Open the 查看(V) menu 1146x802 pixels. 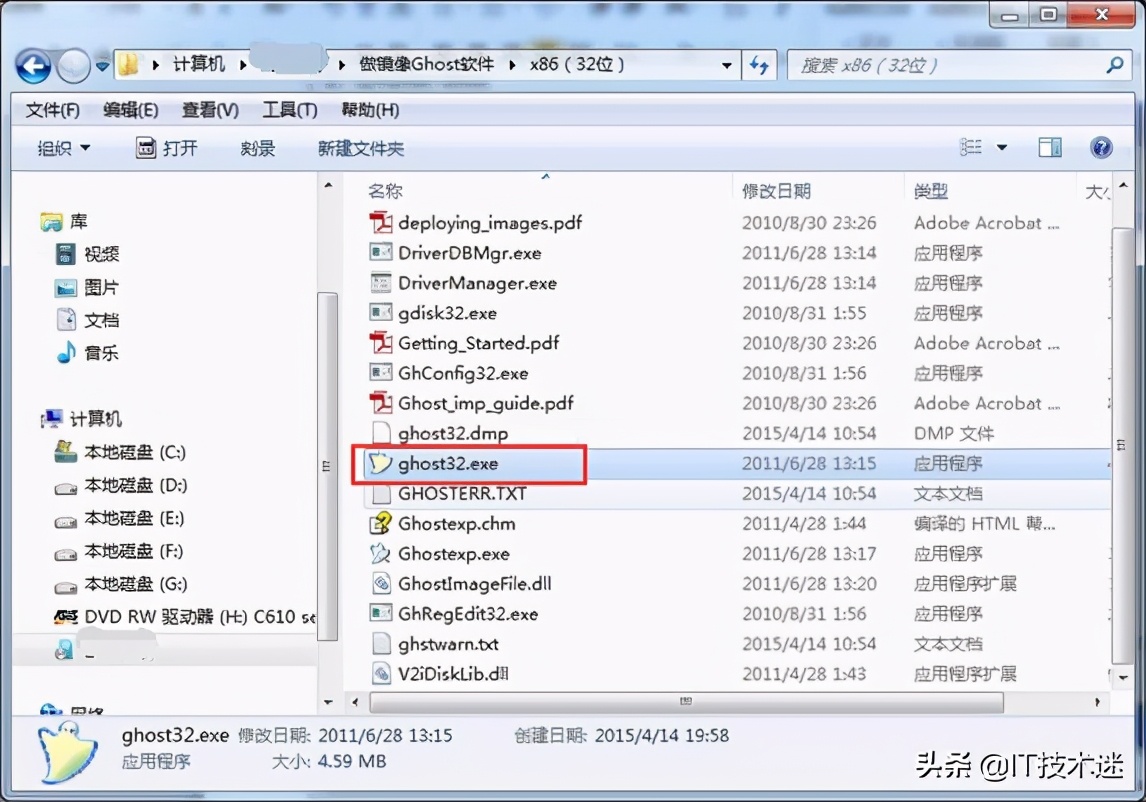[210, 110]
